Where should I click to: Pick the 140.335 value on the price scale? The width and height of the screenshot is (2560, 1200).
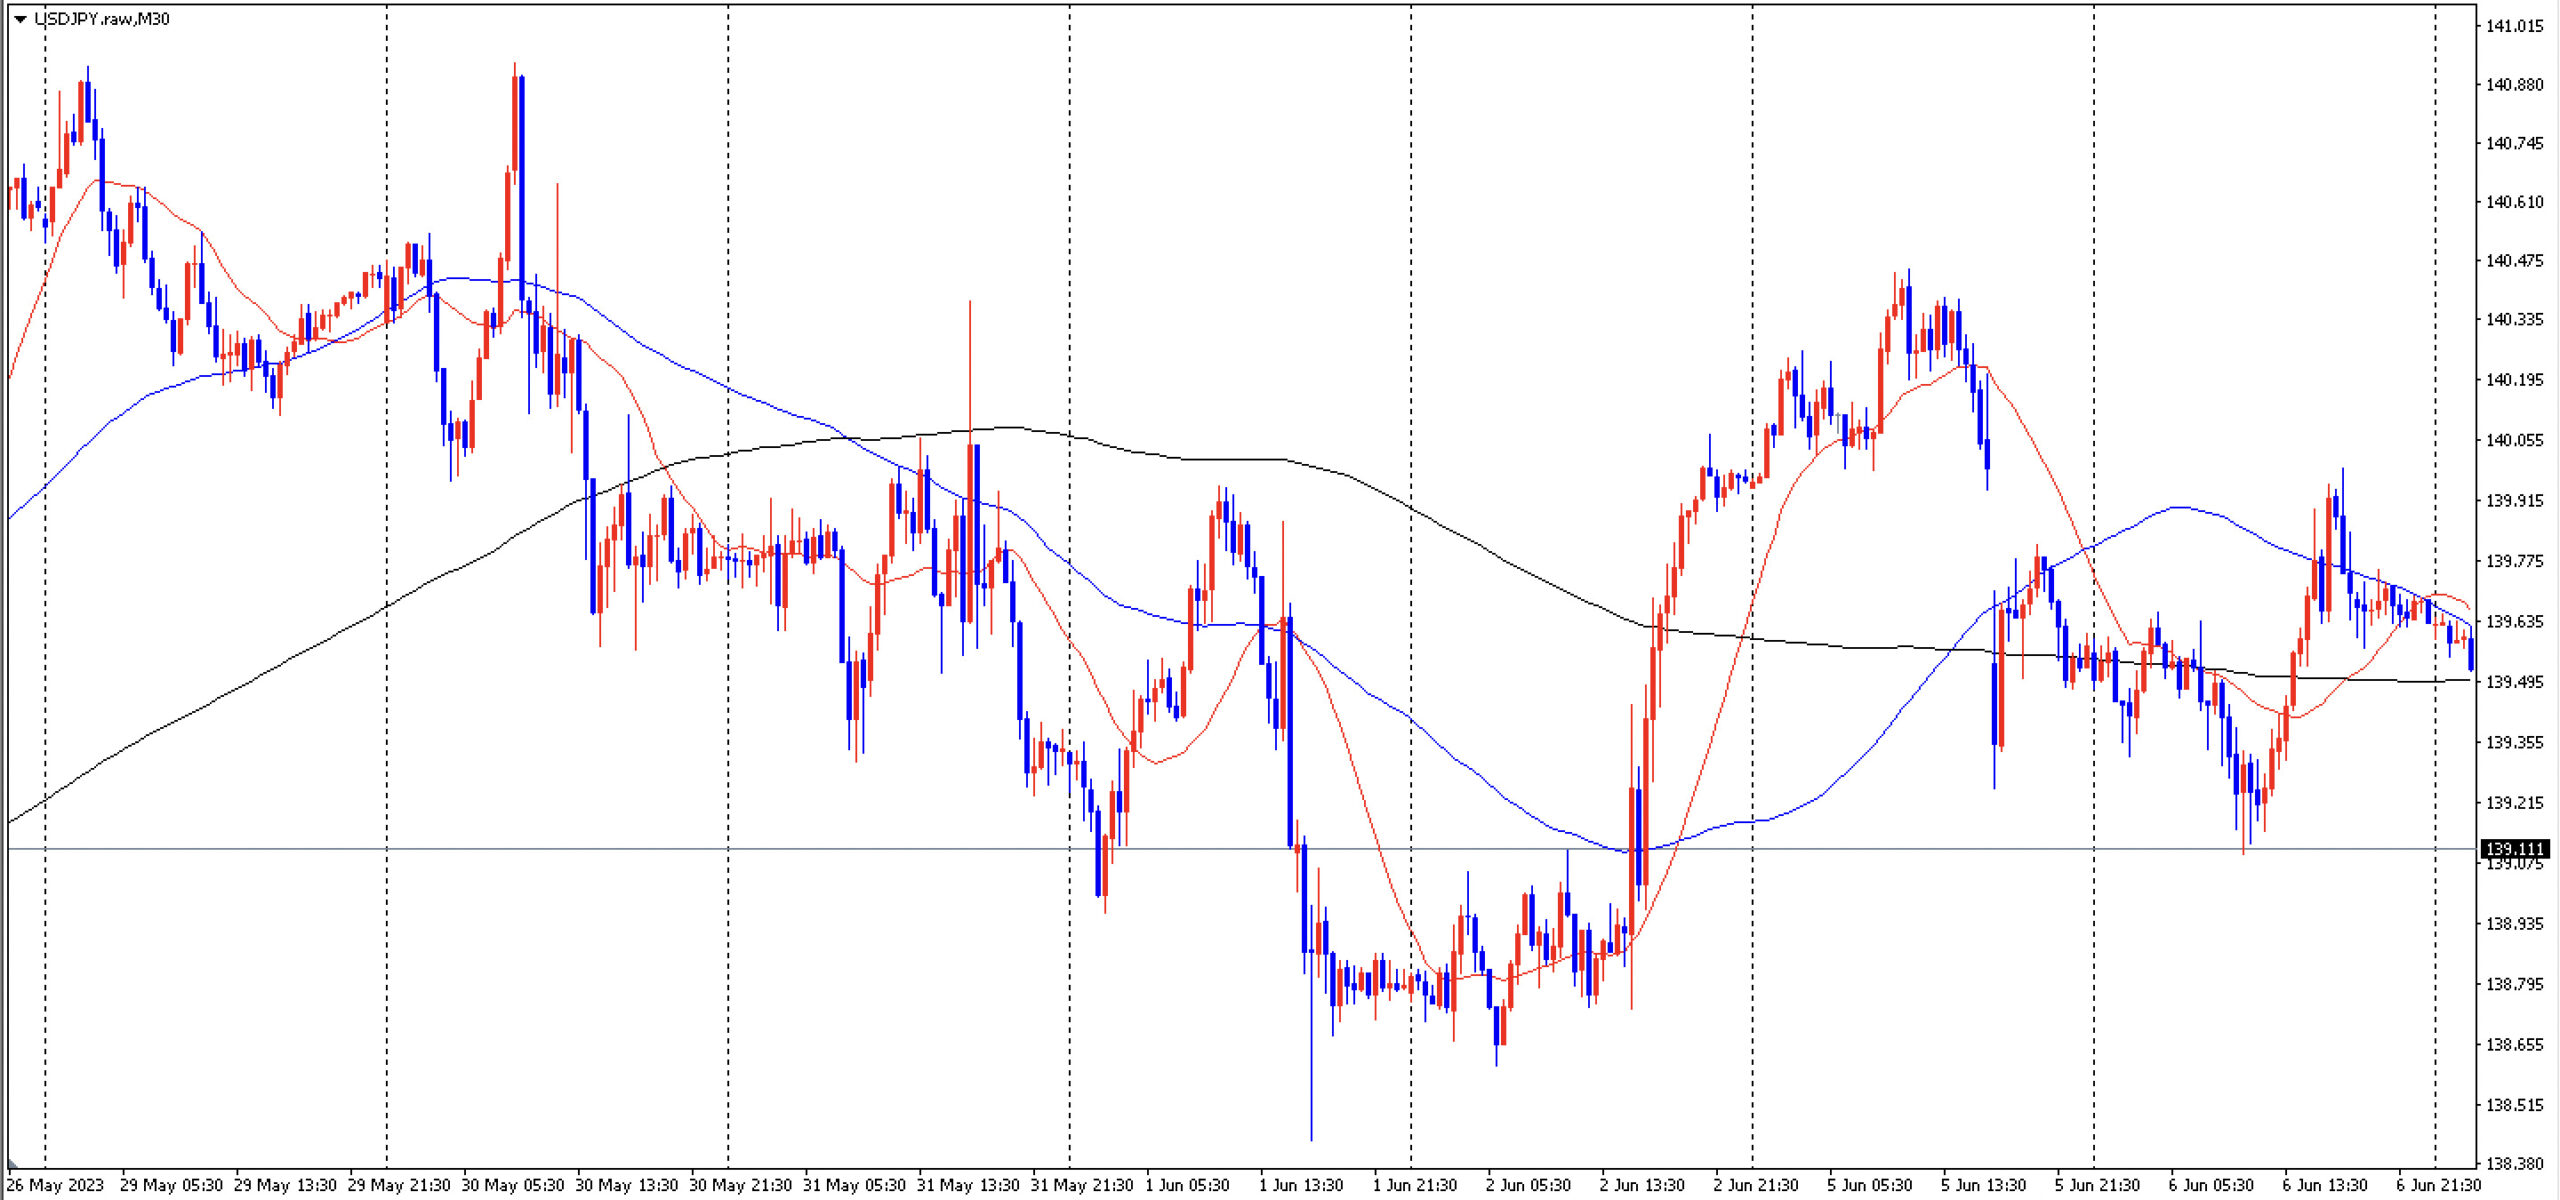(x=2514, y=320)
